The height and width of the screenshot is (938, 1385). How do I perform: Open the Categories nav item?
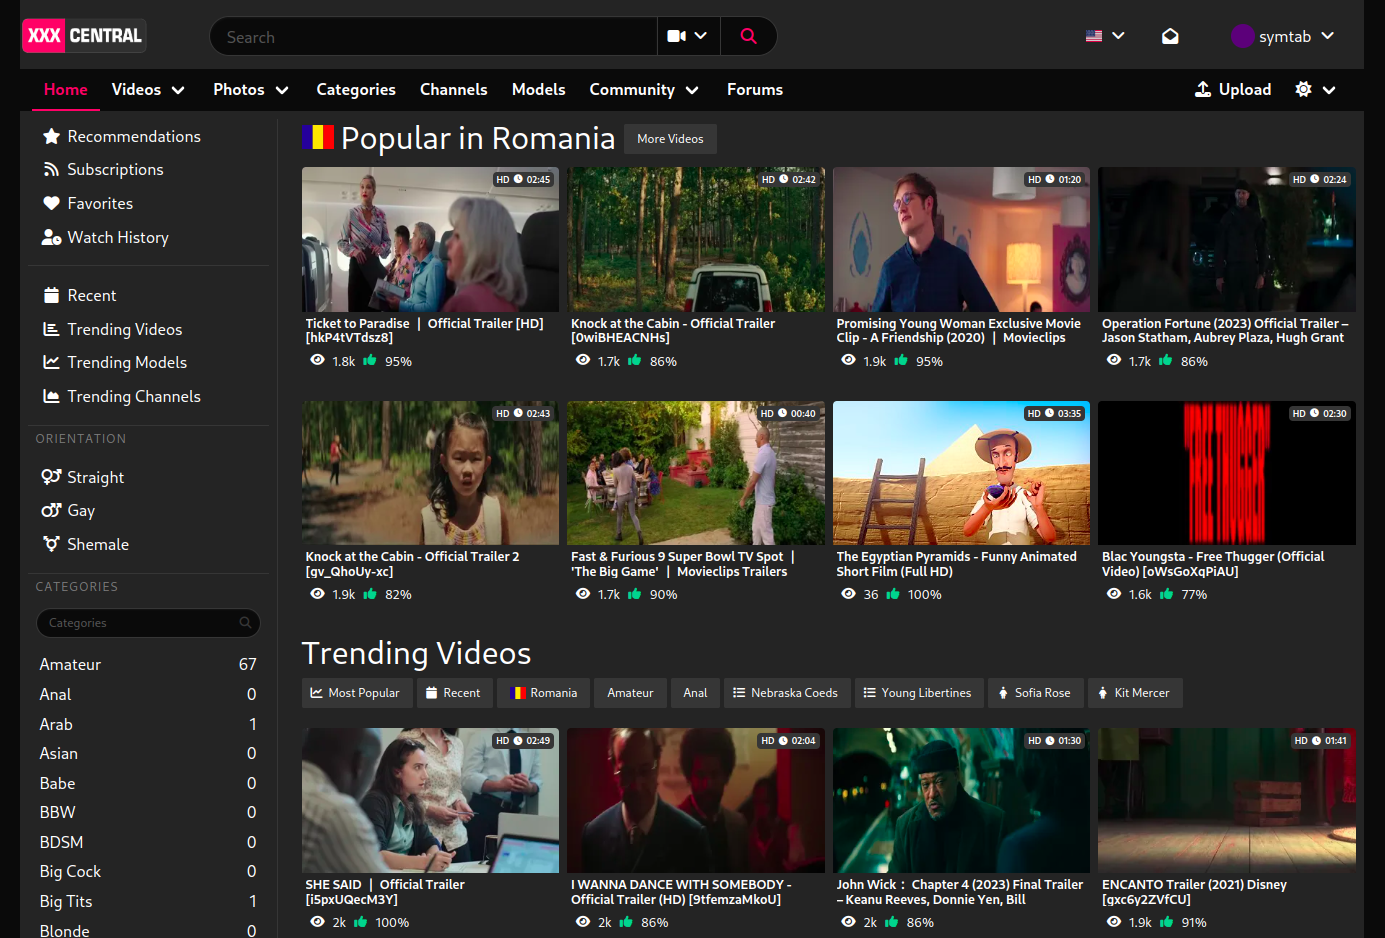click(x=356, y=90)
